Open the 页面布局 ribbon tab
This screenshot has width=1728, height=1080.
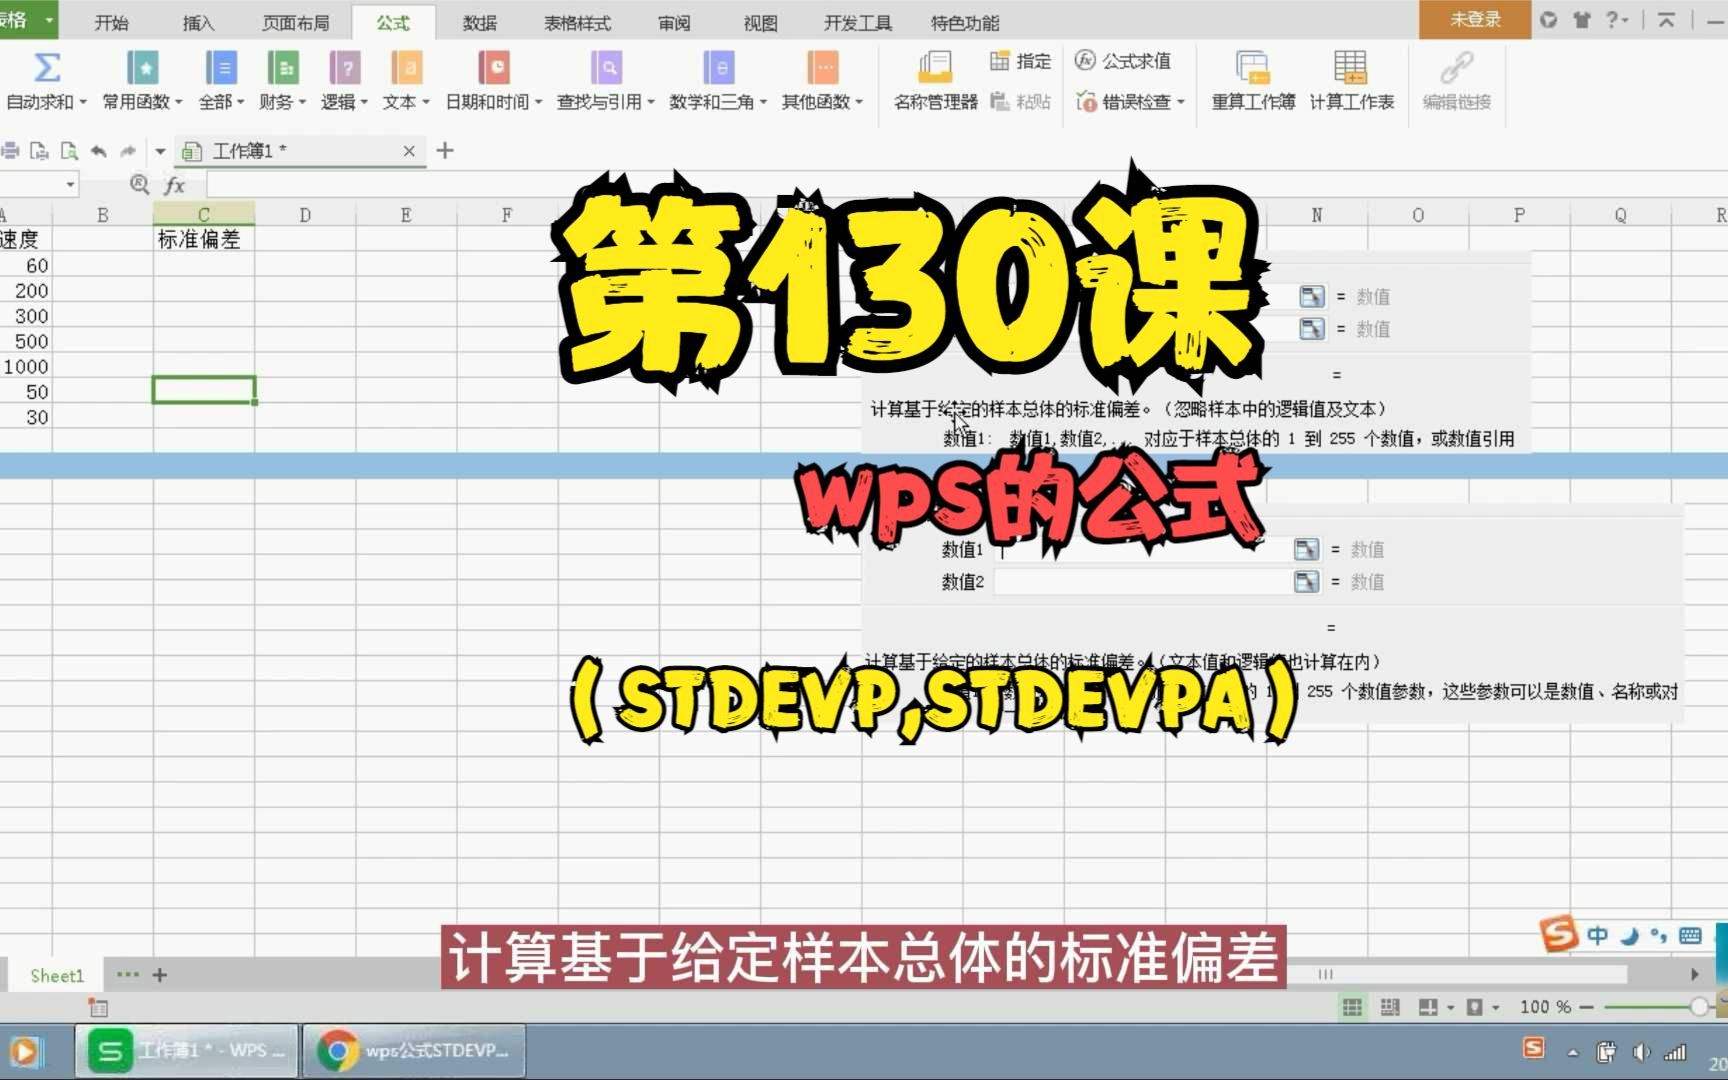tap(295, 22)
